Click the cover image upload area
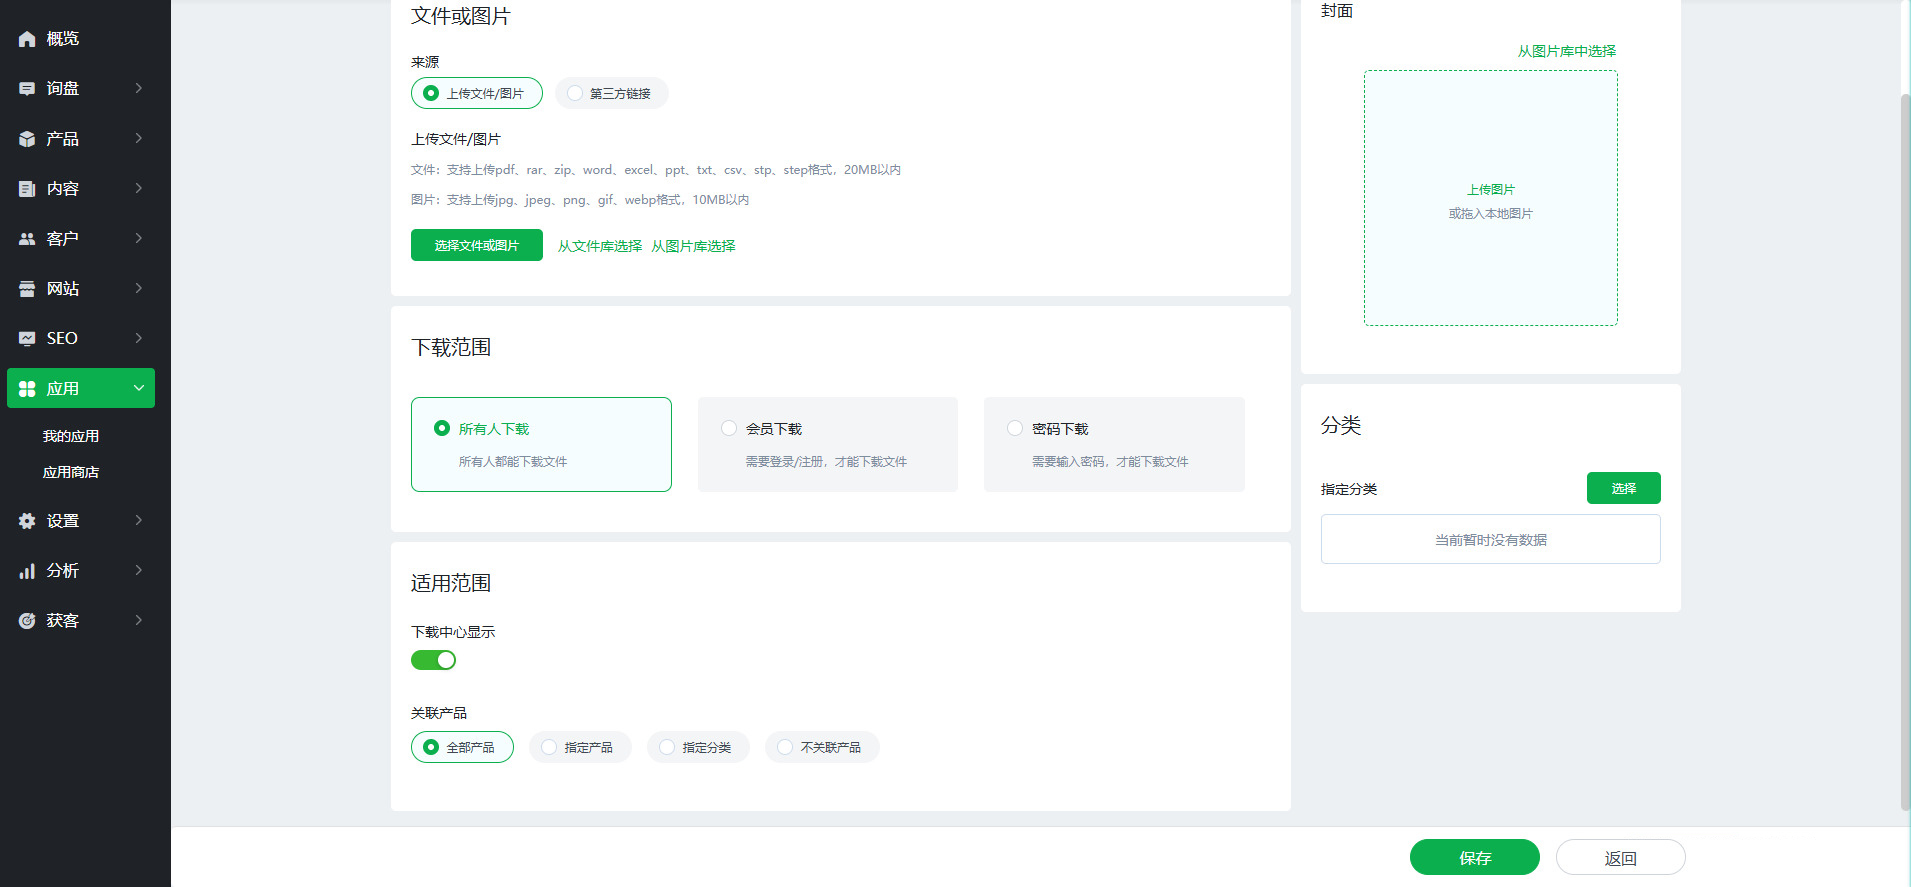 click(x=1490, y=198)
